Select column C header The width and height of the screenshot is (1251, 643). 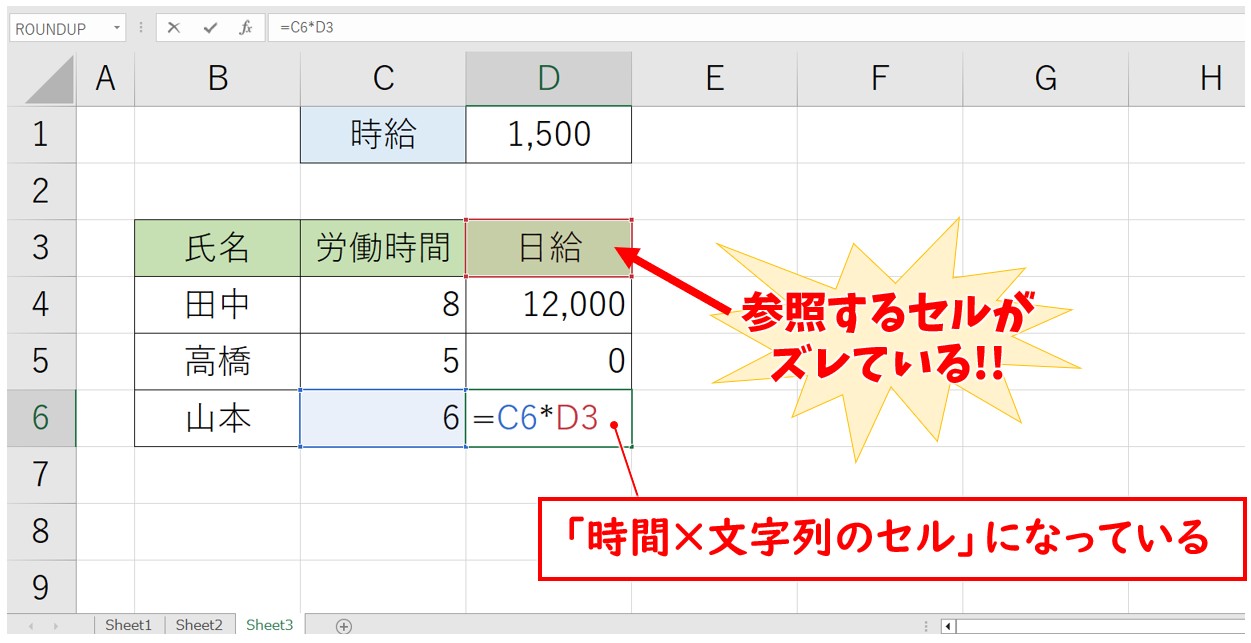(x=383, y=79)
